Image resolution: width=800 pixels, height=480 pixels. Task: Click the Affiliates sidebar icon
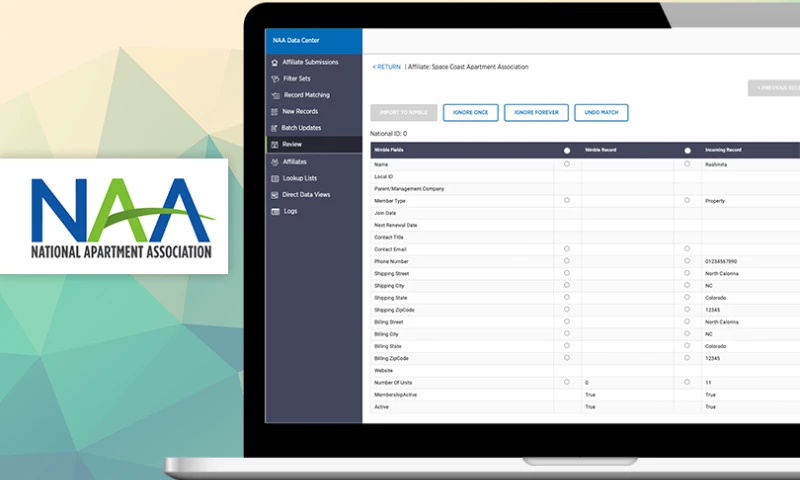tap(275, 162)
